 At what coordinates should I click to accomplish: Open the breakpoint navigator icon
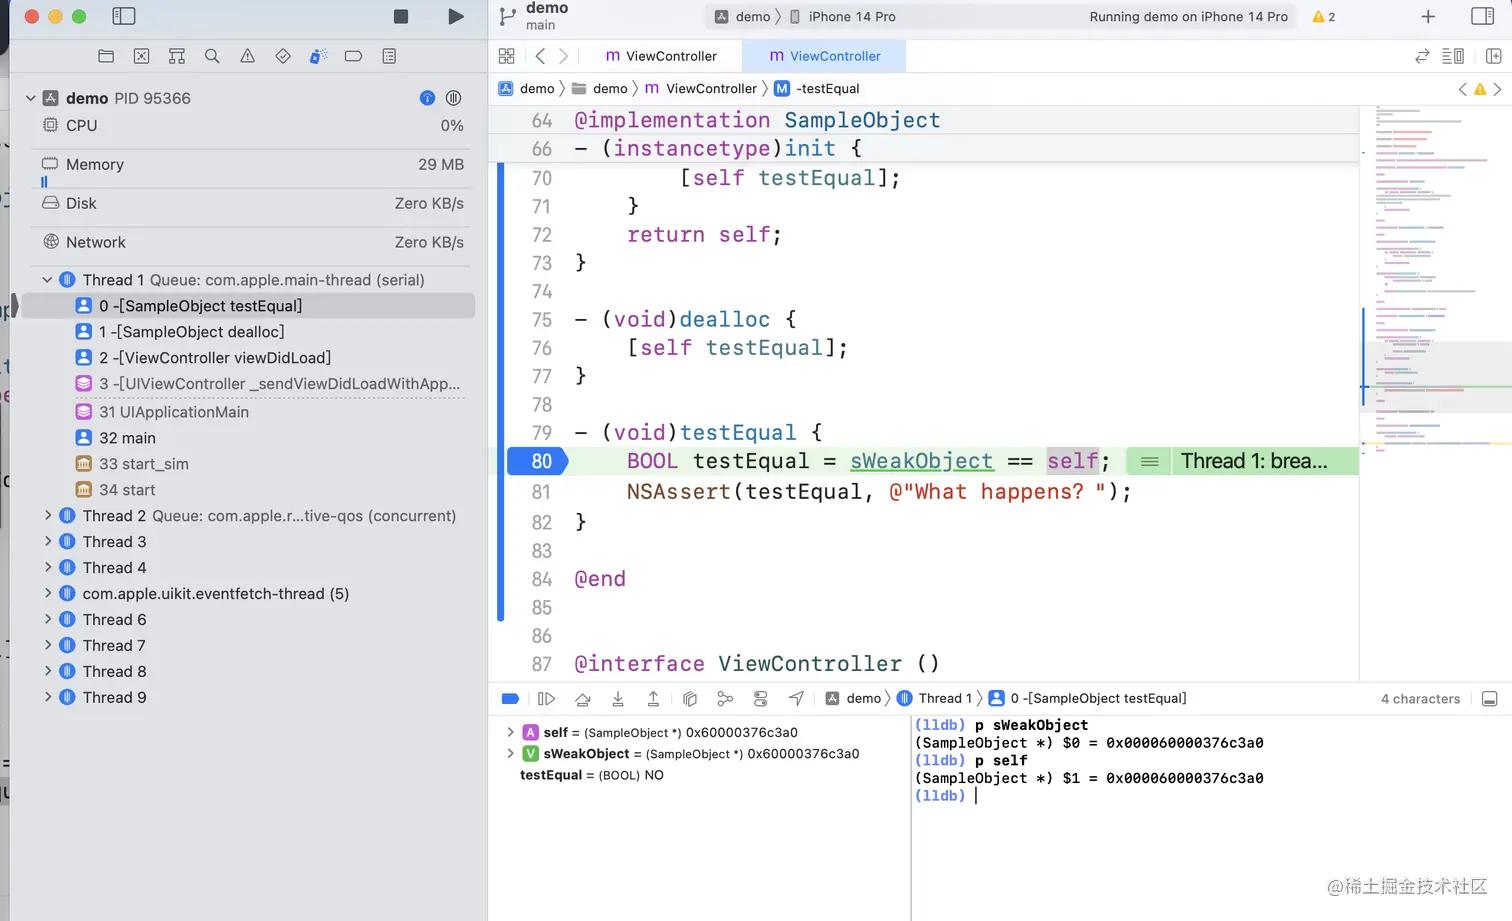click(x=353, y=56)
